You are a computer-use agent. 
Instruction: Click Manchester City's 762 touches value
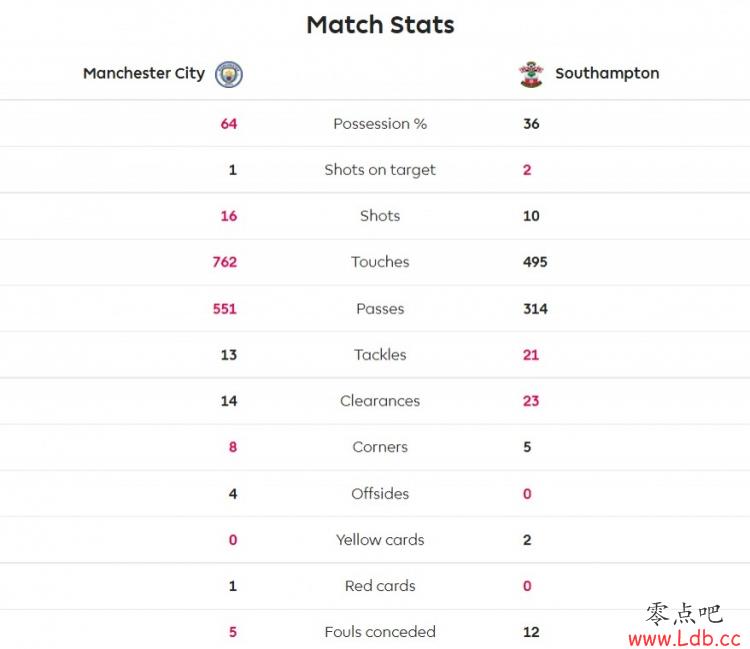tap(225, 262)
